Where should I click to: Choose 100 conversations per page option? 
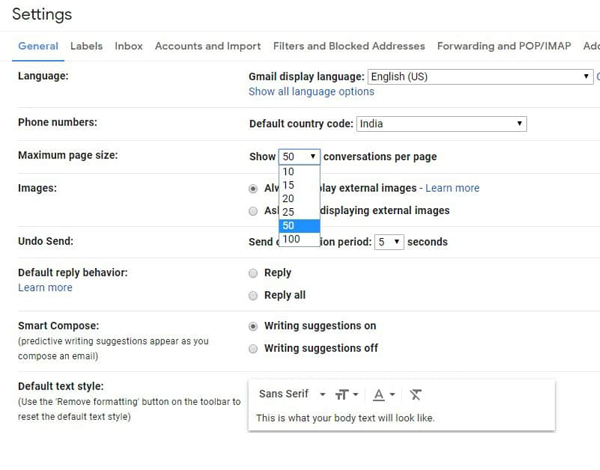click(x=291, y=239)
